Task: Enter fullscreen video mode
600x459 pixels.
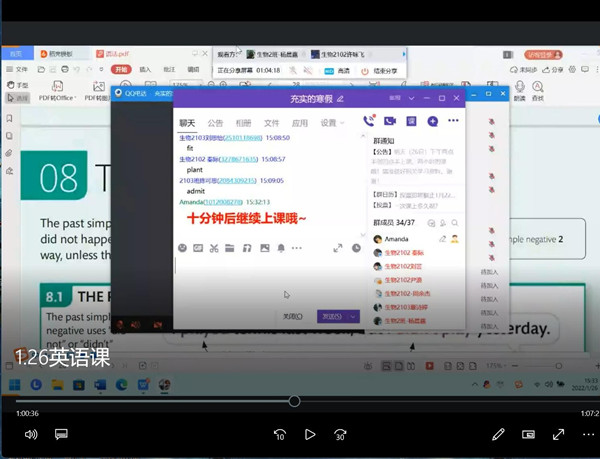Action: [x=556, y=434]
